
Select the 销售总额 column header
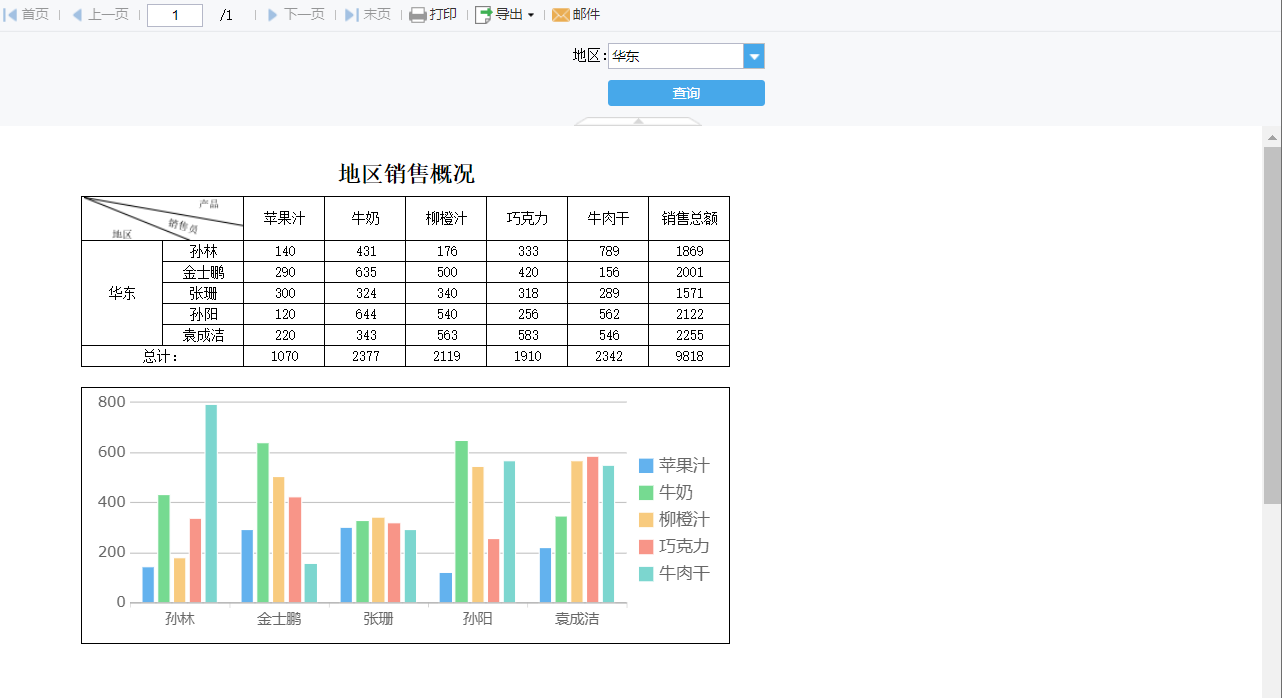coord(689,218)
